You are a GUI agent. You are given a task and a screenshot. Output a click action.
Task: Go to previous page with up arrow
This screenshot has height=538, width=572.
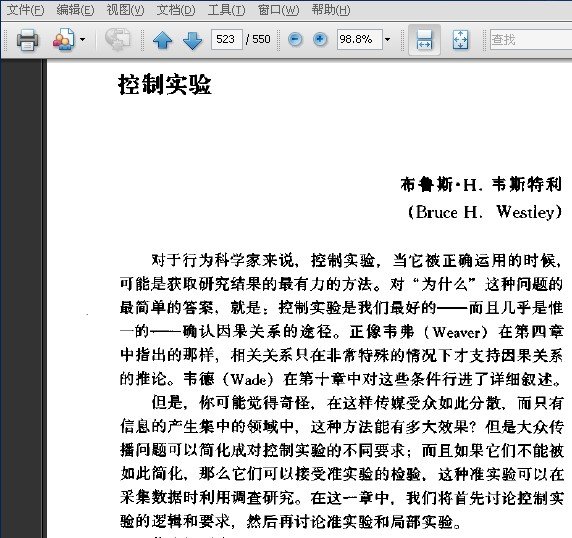point(163,39)
